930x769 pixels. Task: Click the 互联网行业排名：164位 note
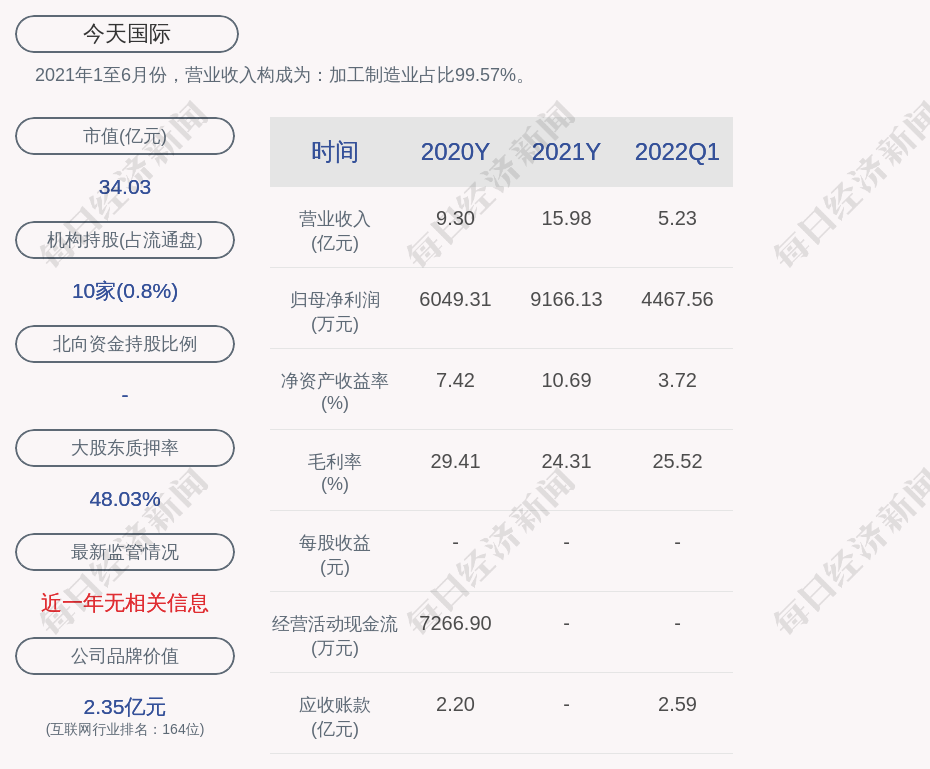[x=125, y=729]
